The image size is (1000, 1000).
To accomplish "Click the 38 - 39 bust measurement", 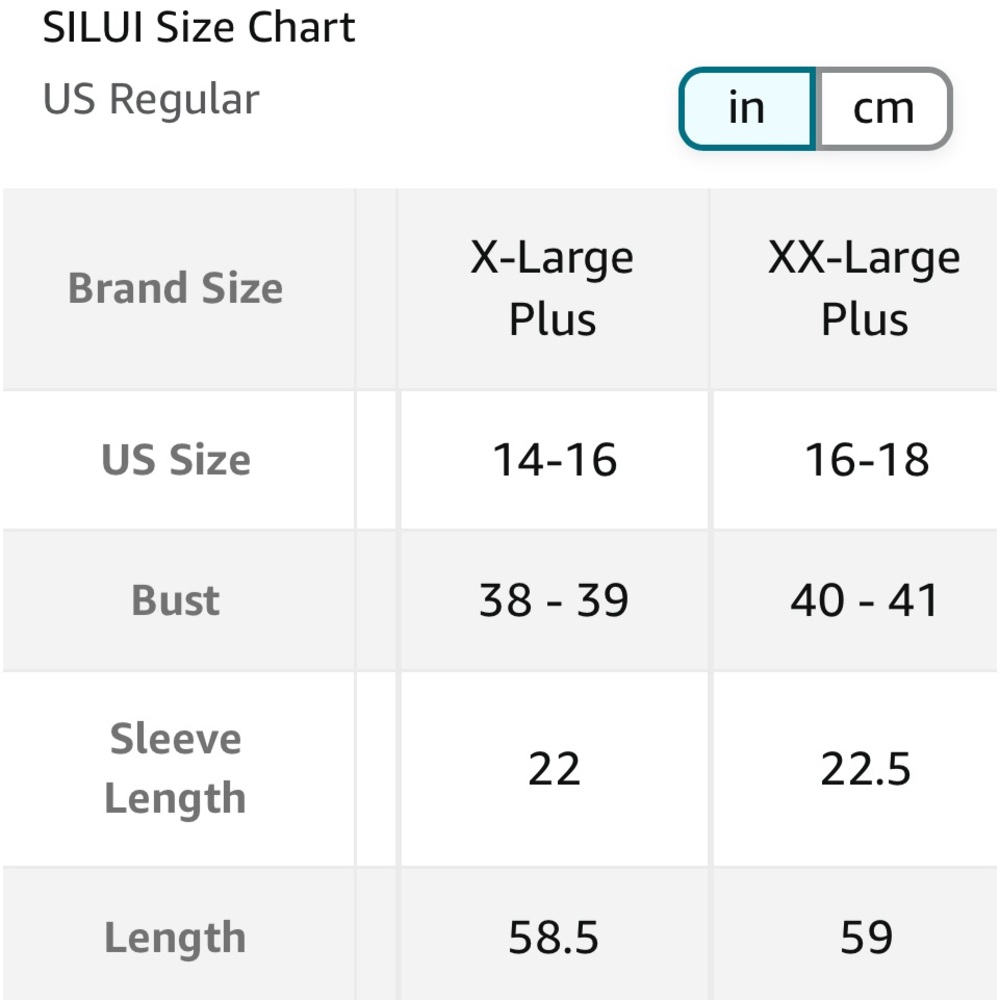I will point(553,599).
